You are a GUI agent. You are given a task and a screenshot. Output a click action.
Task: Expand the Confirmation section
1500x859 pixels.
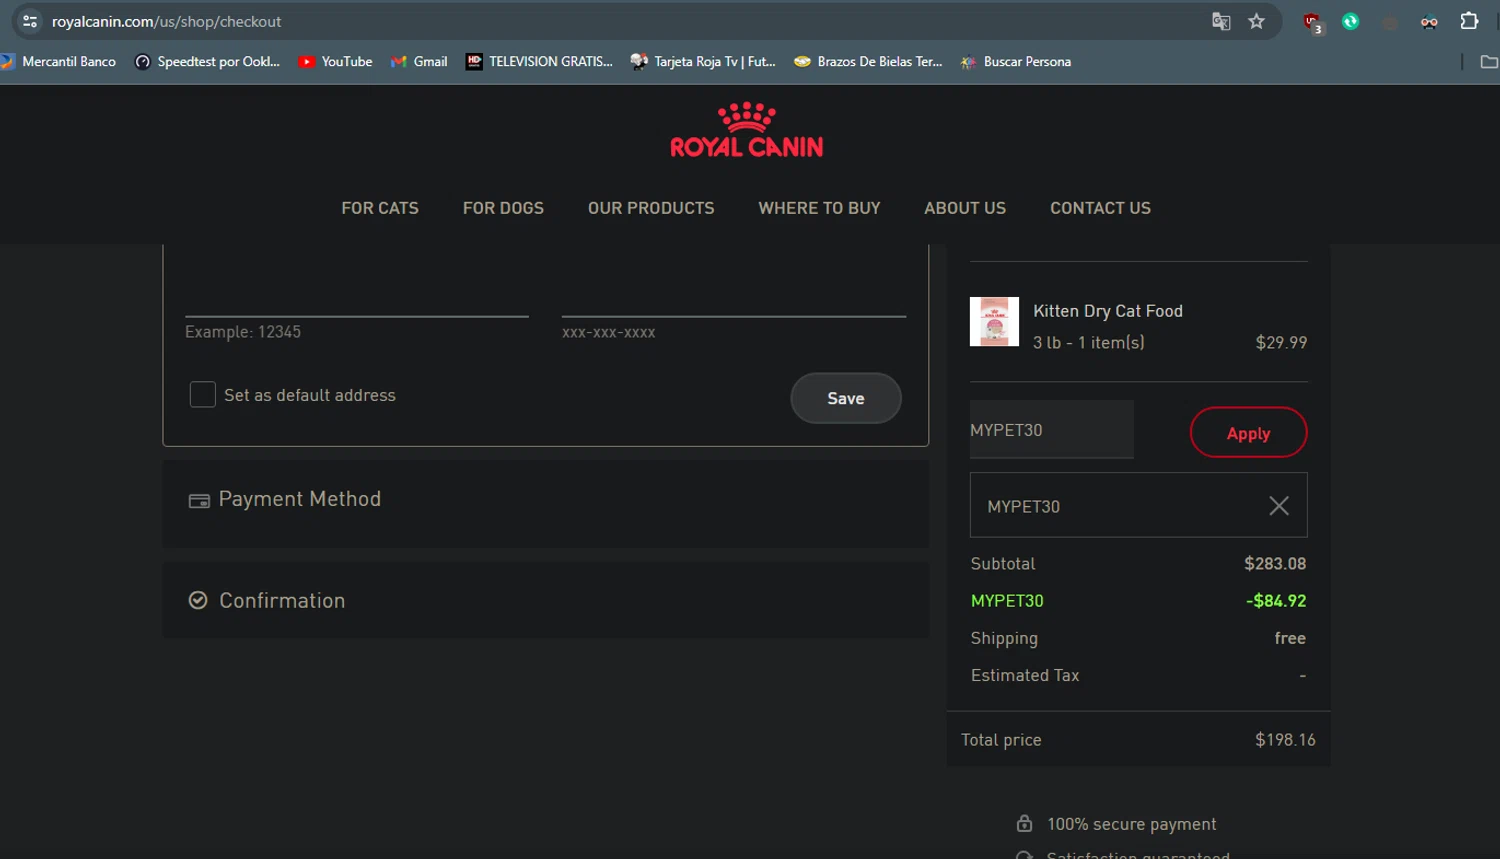coord(546,600)
